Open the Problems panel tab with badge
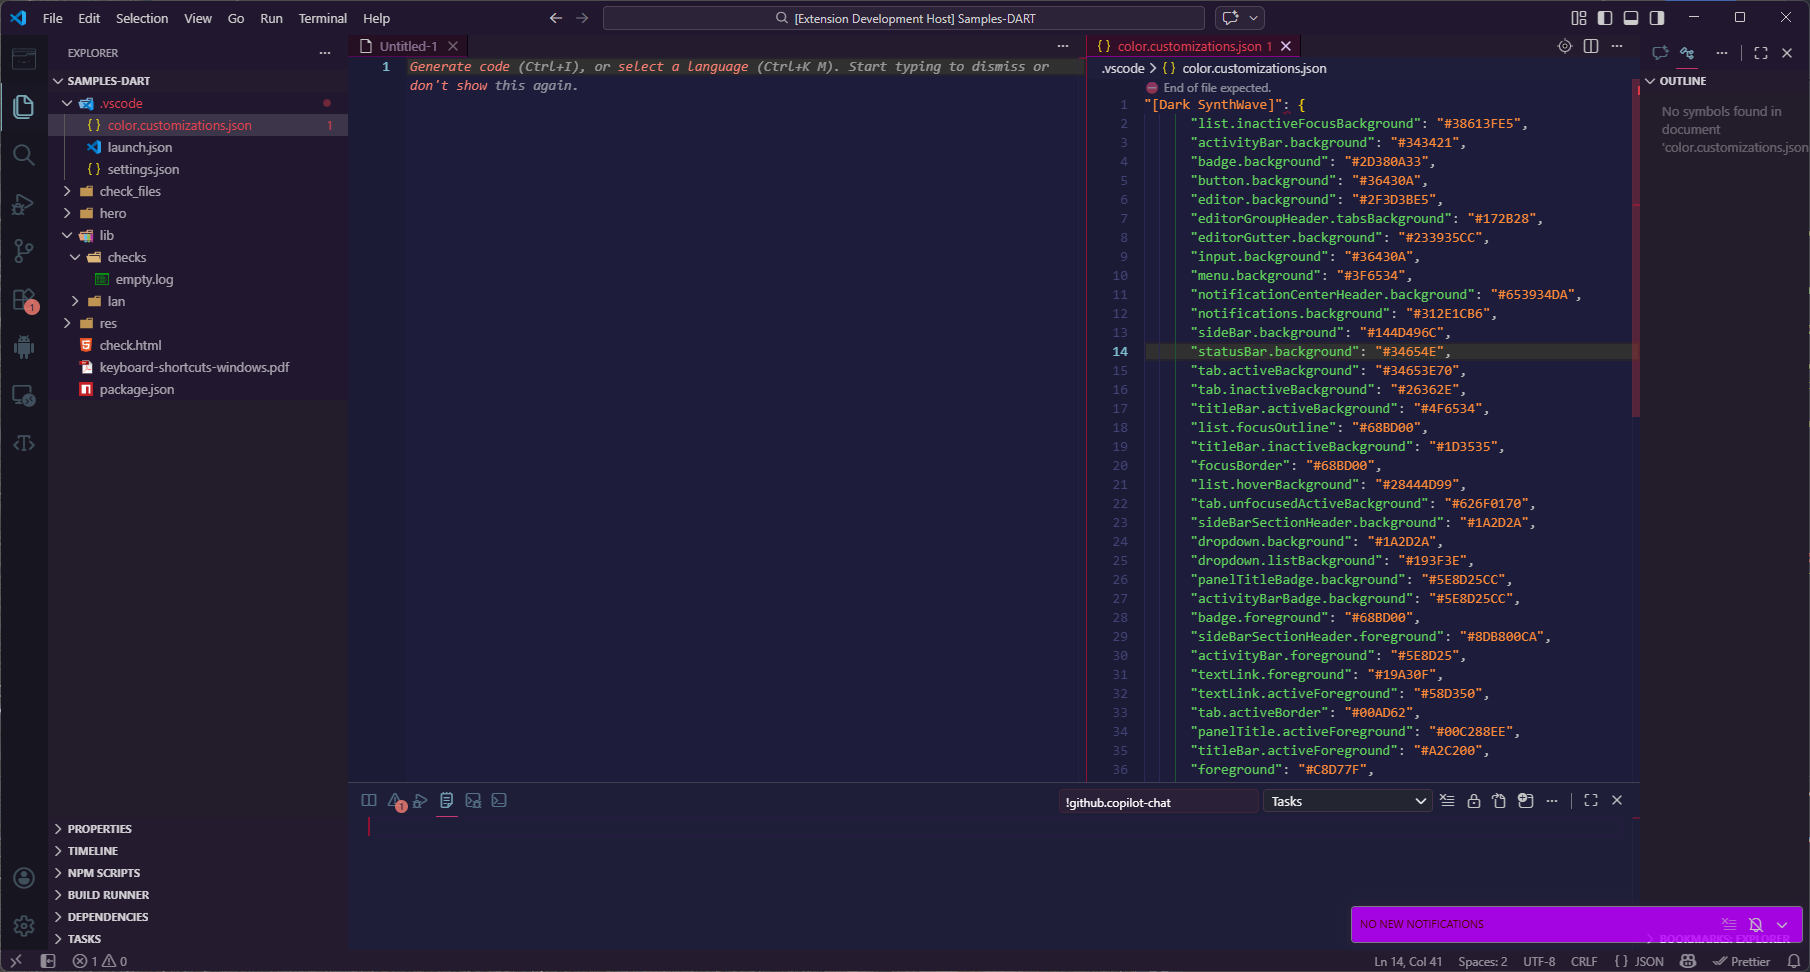 tap(397, 801)
